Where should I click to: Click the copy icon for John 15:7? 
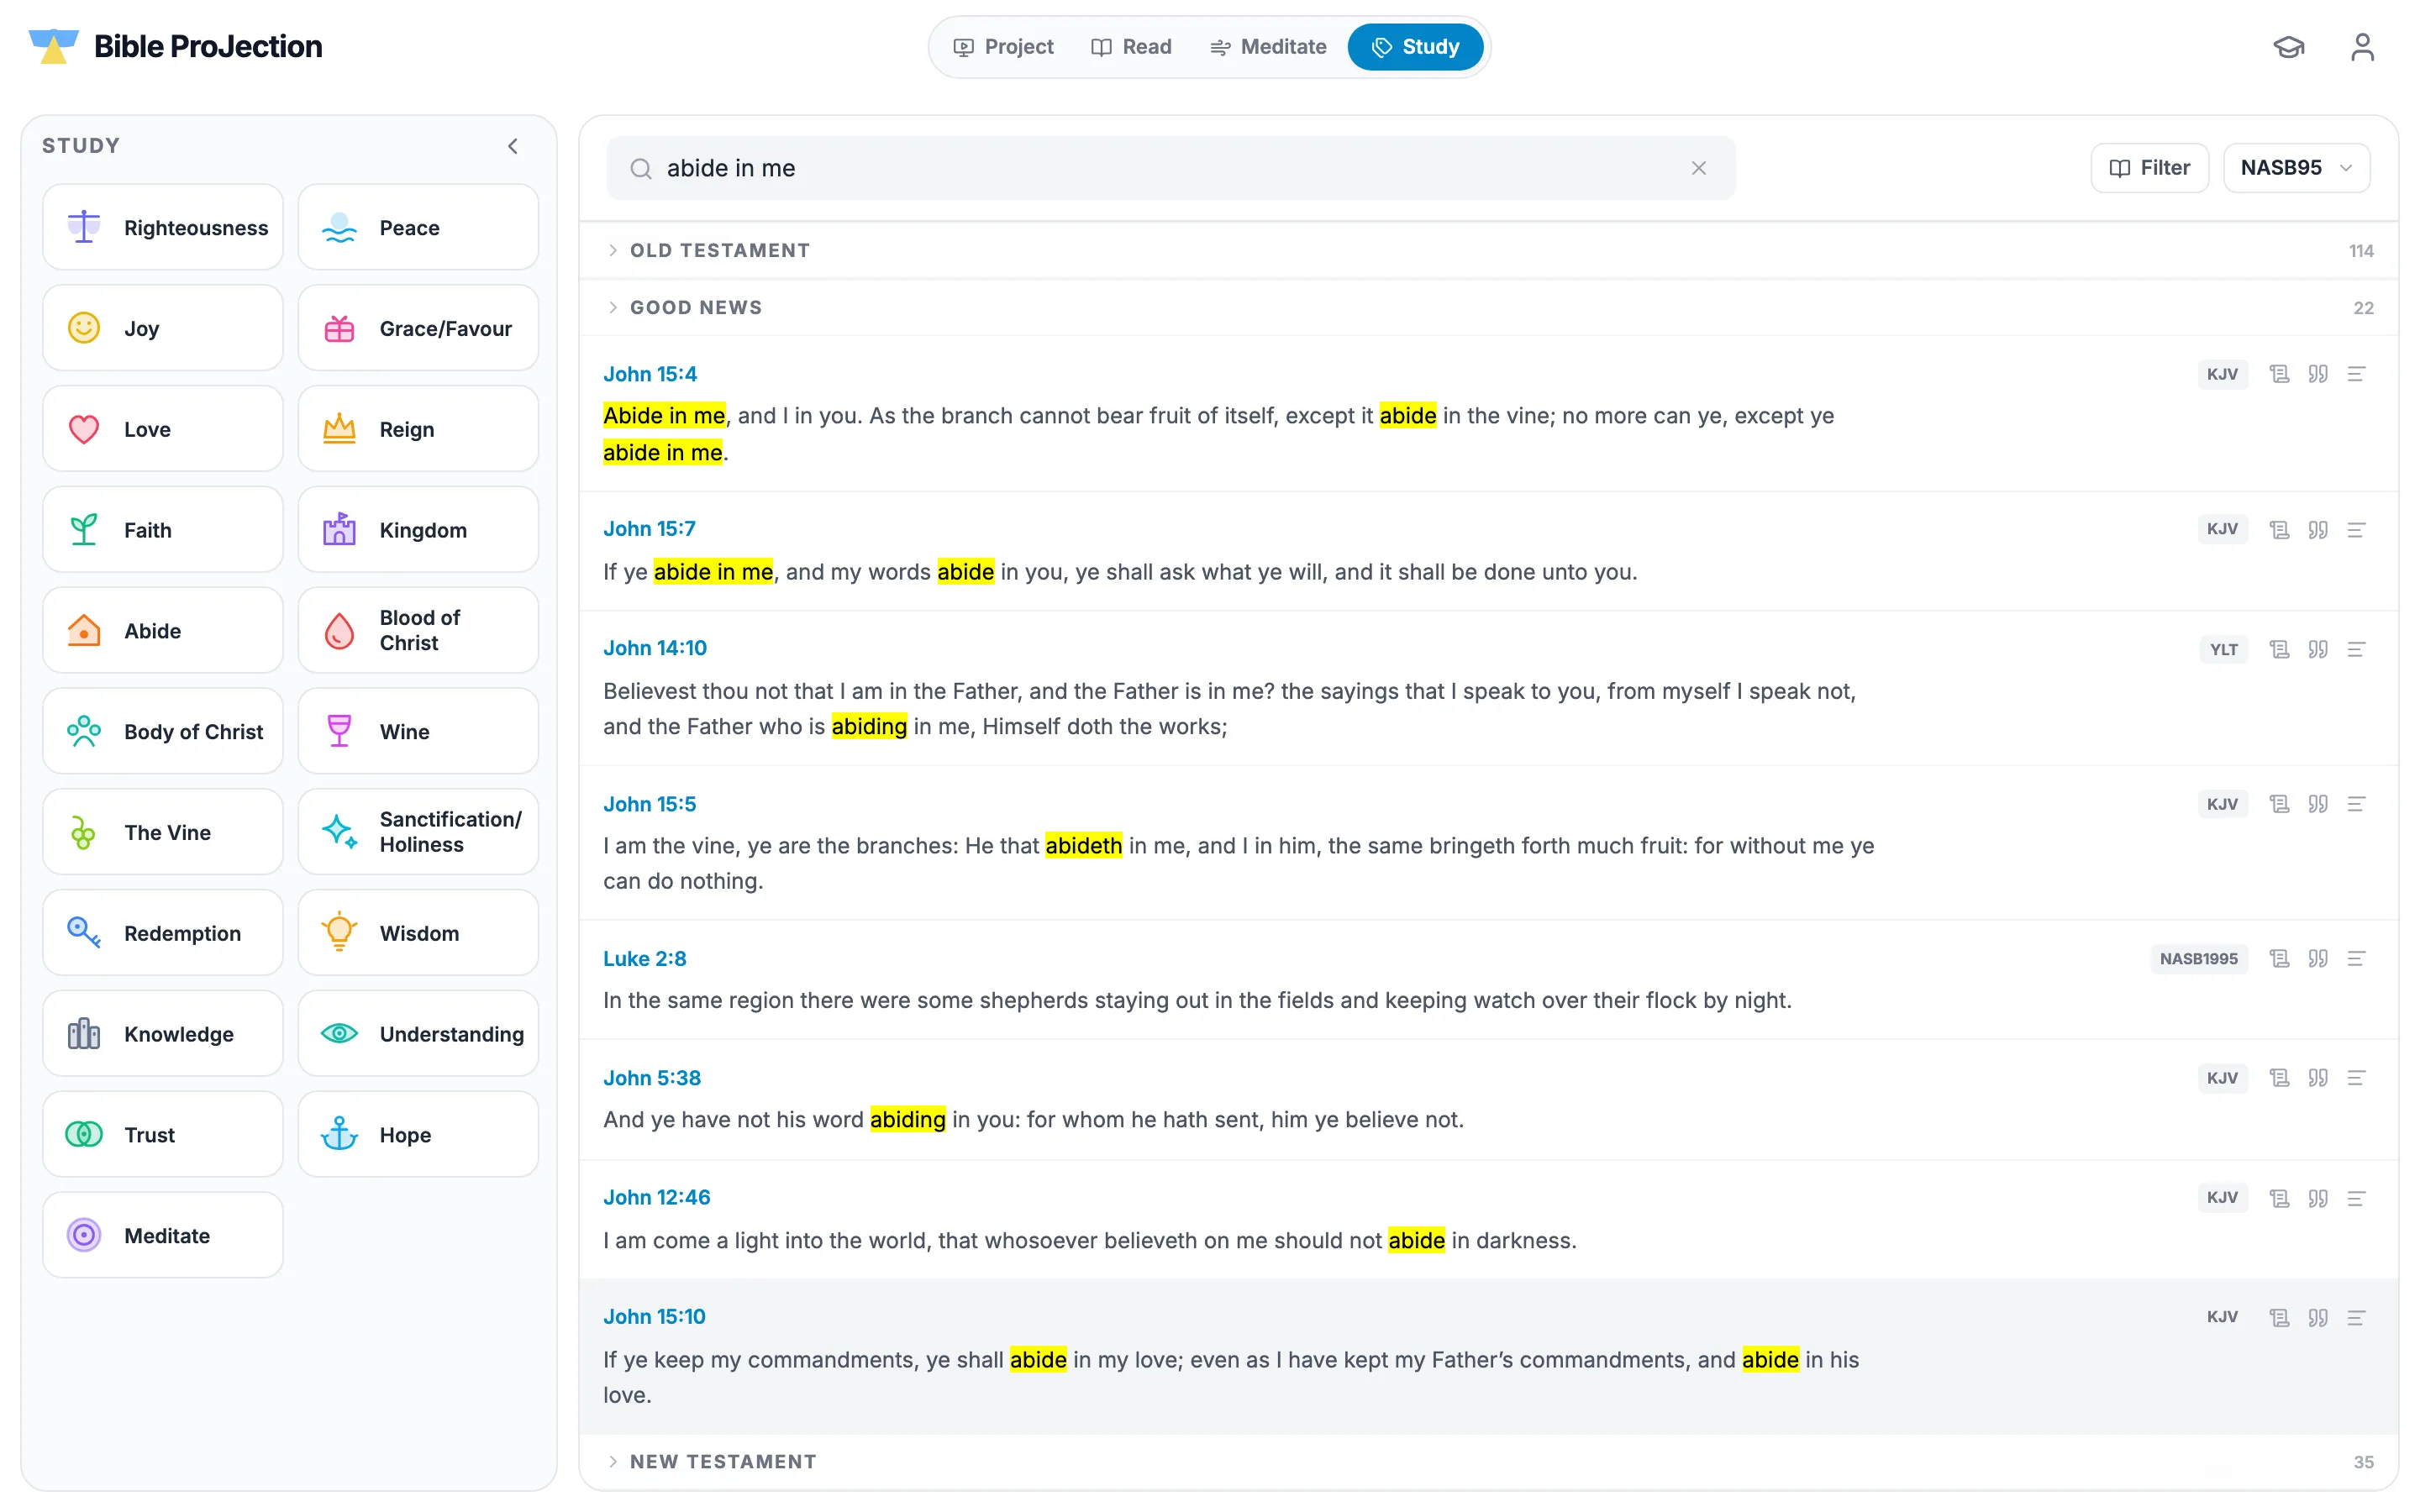pos(2279,529)
